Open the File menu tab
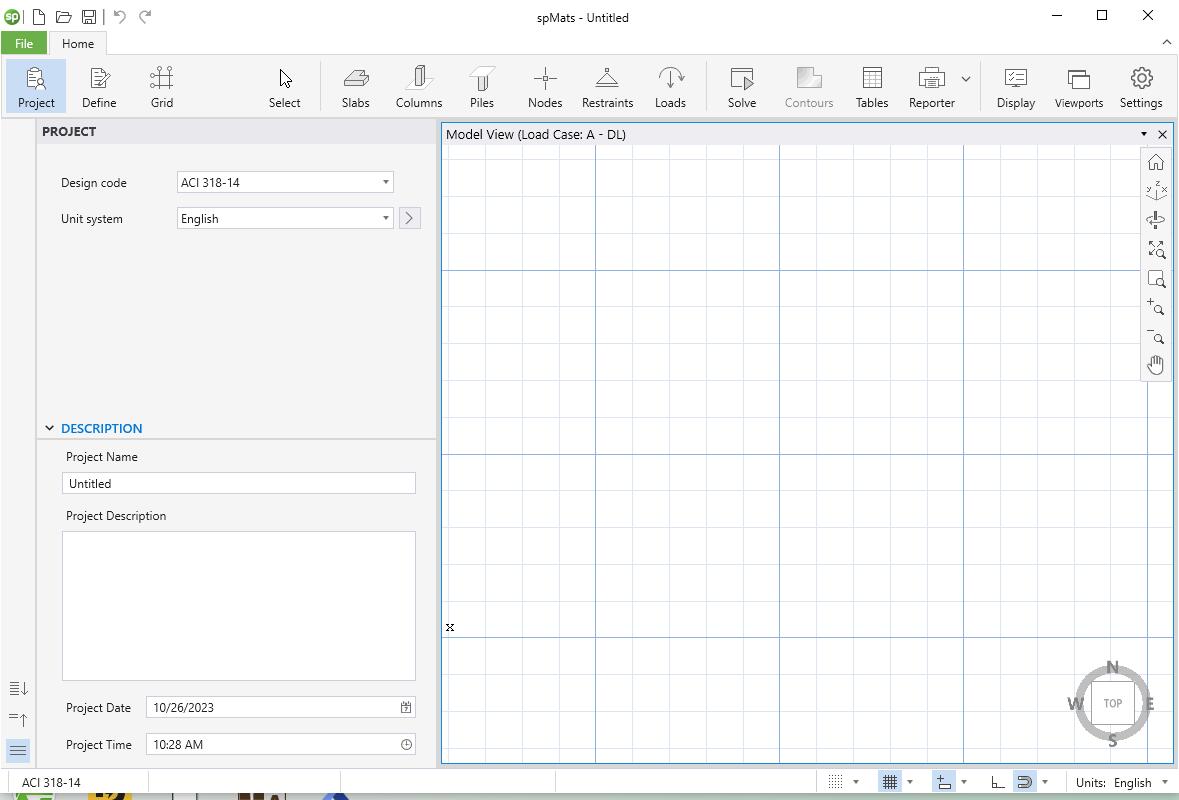The width and height of the screenshot is (1179, 800). coord(24,44)
